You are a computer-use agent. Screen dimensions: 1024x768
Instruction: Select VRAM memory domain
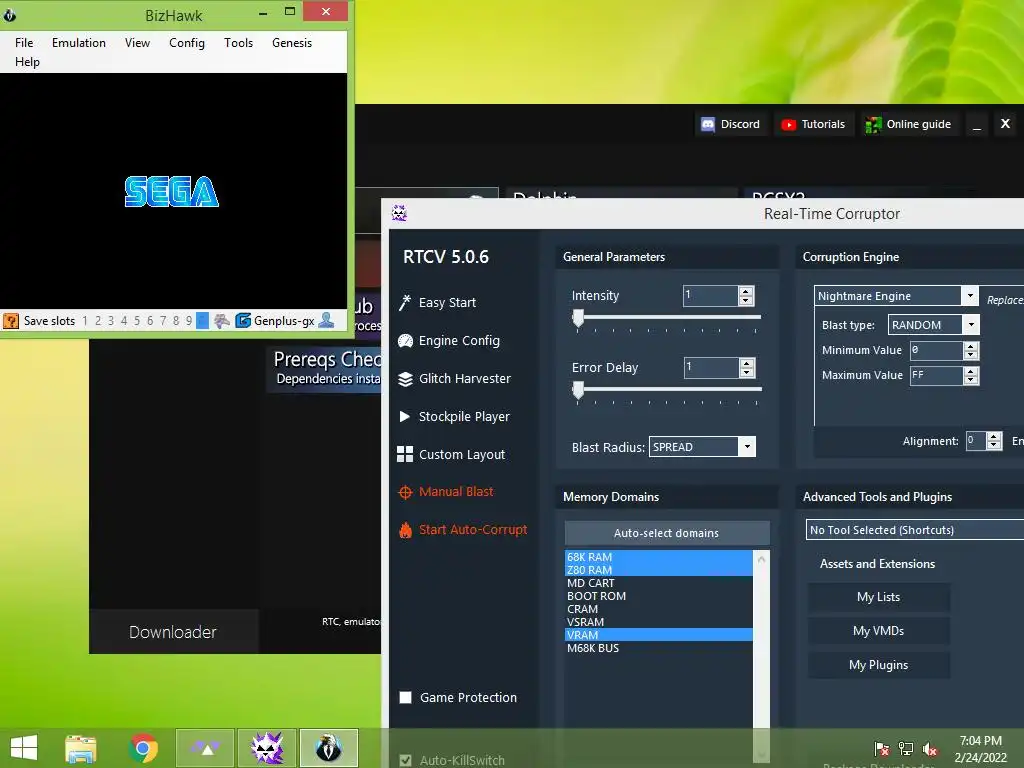658,635
